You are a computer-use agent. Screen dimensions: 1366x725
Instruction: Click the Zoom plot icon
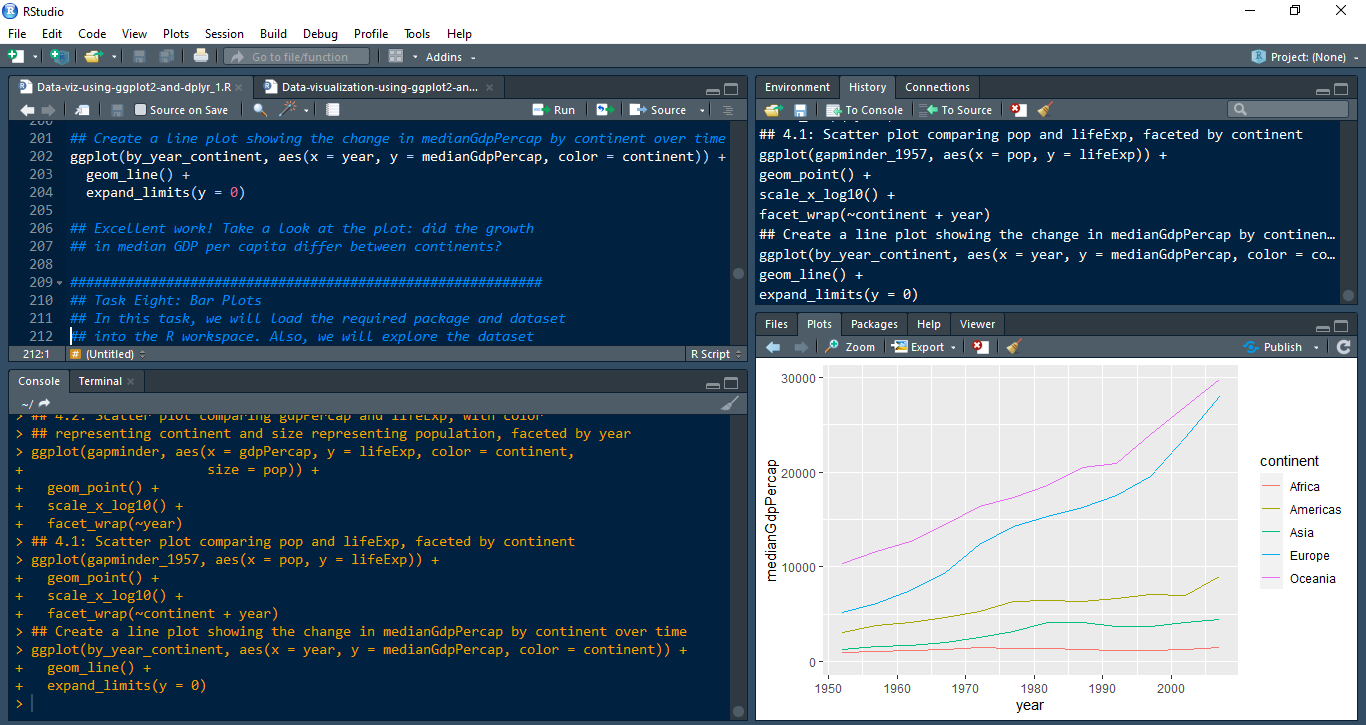(x=850, y=347)
